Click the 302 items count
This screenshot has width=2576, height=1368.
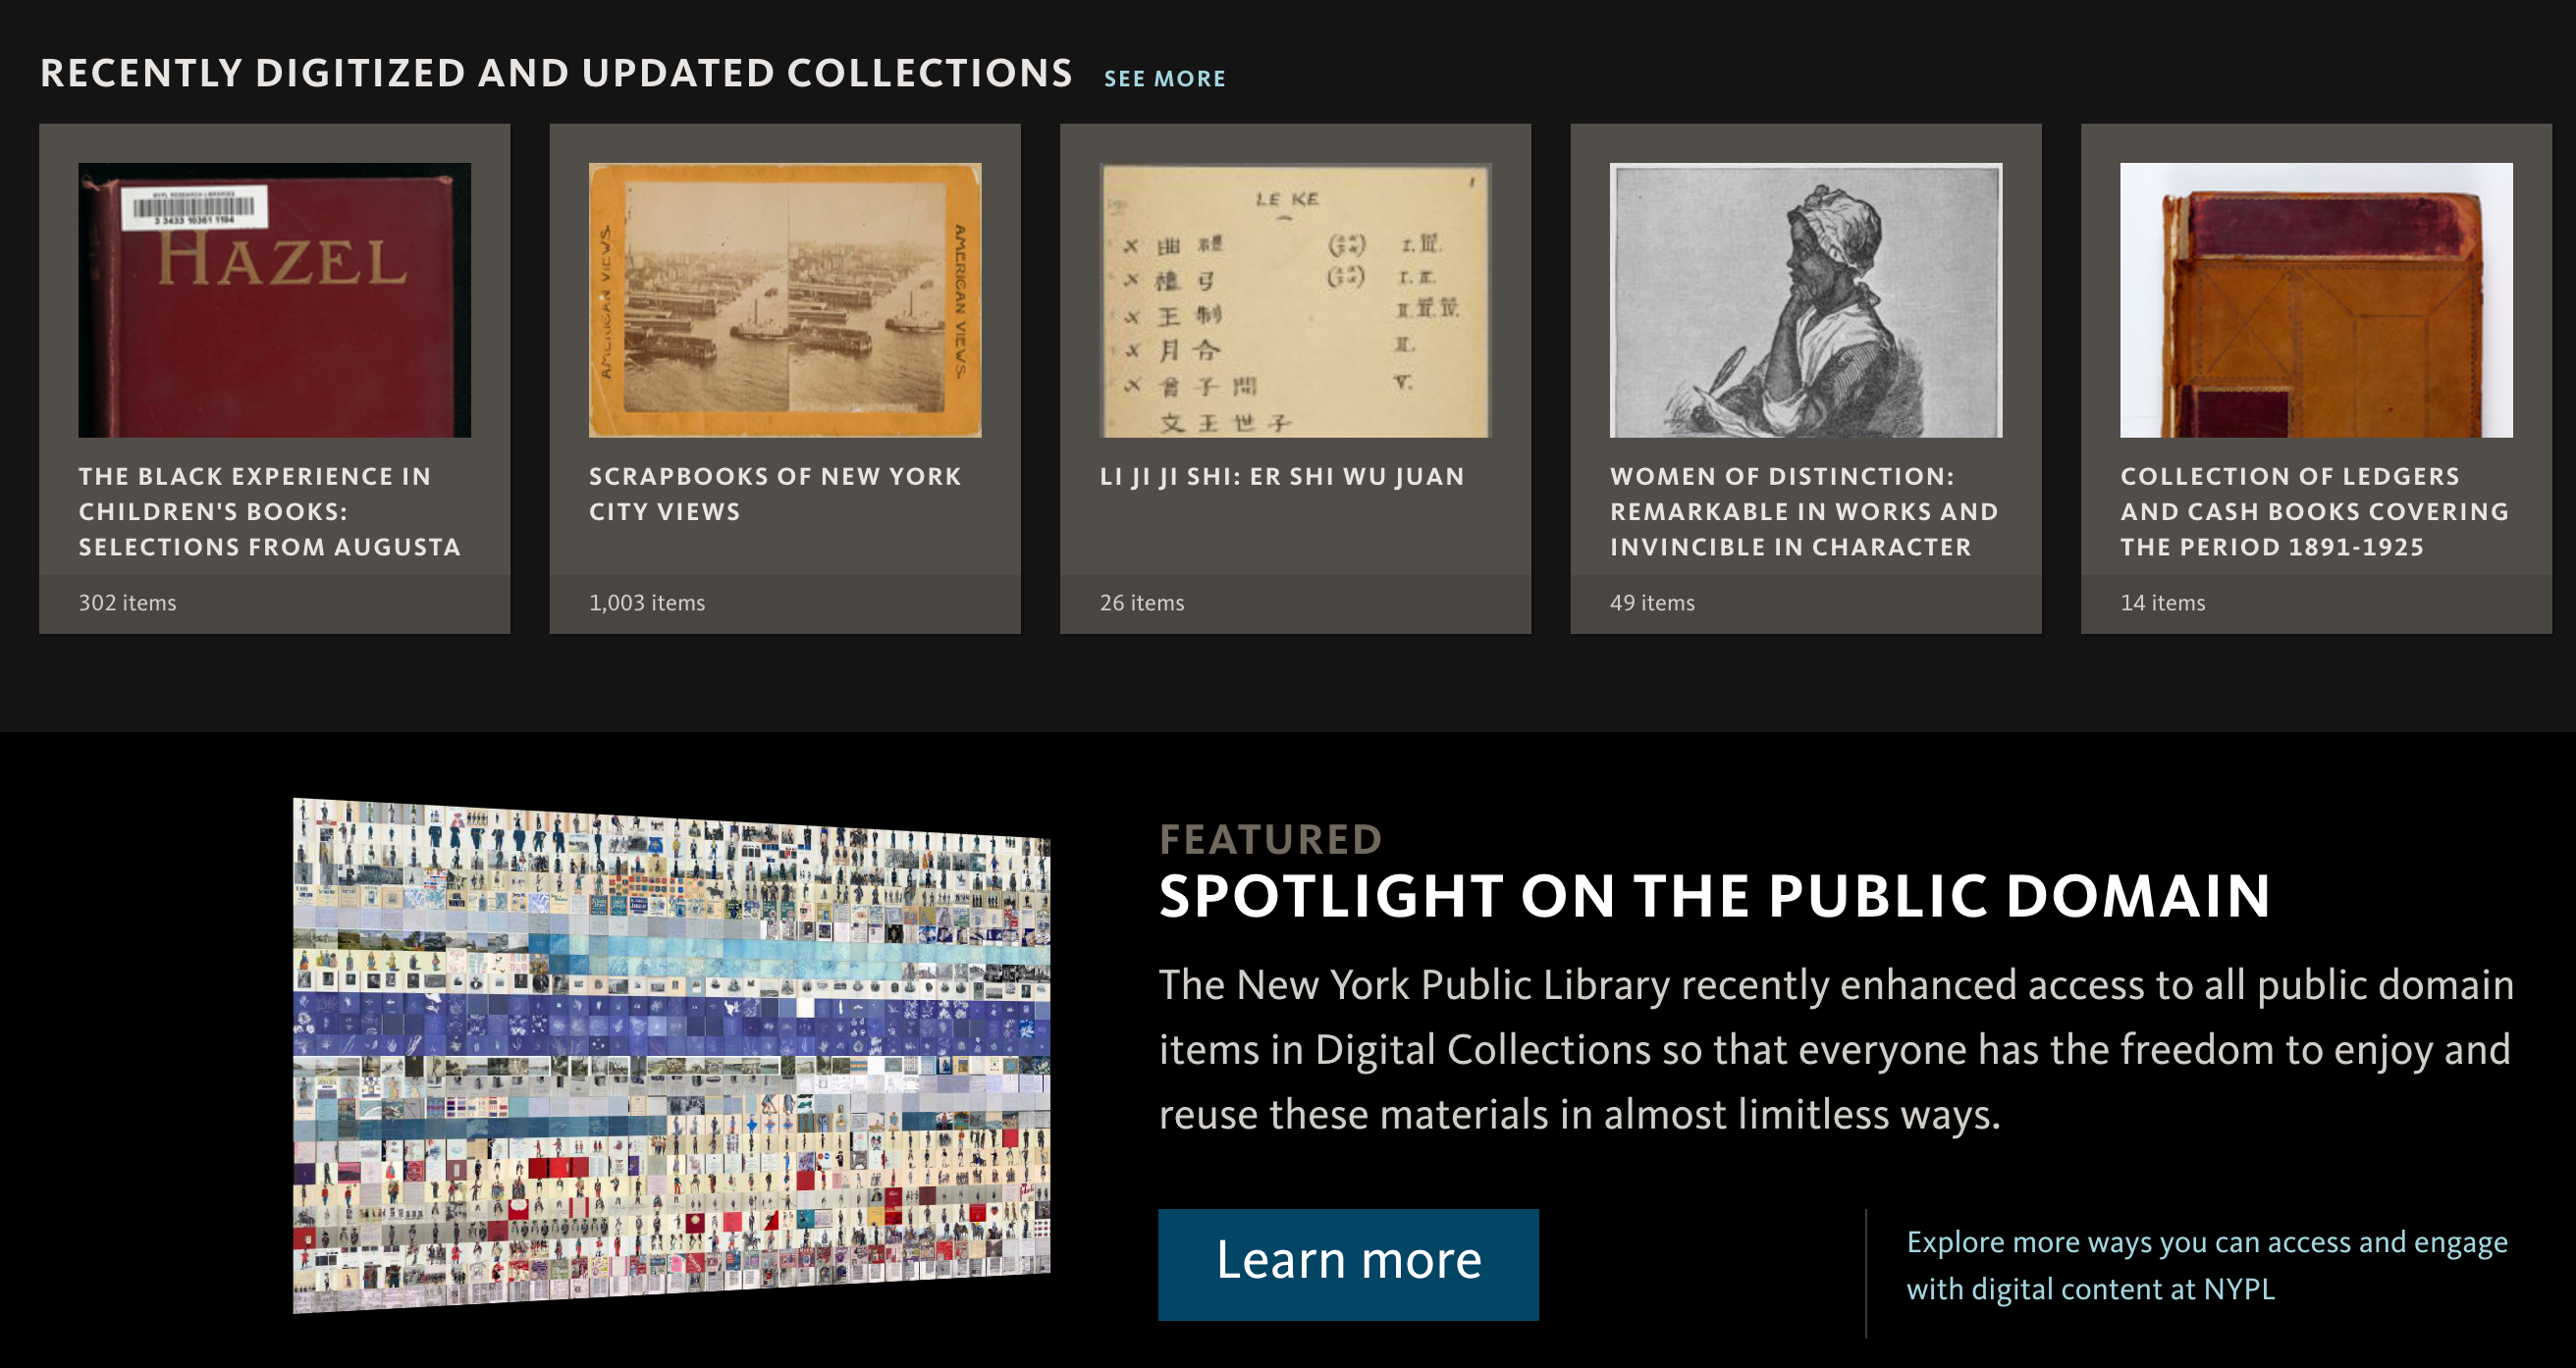click(127, 602)
